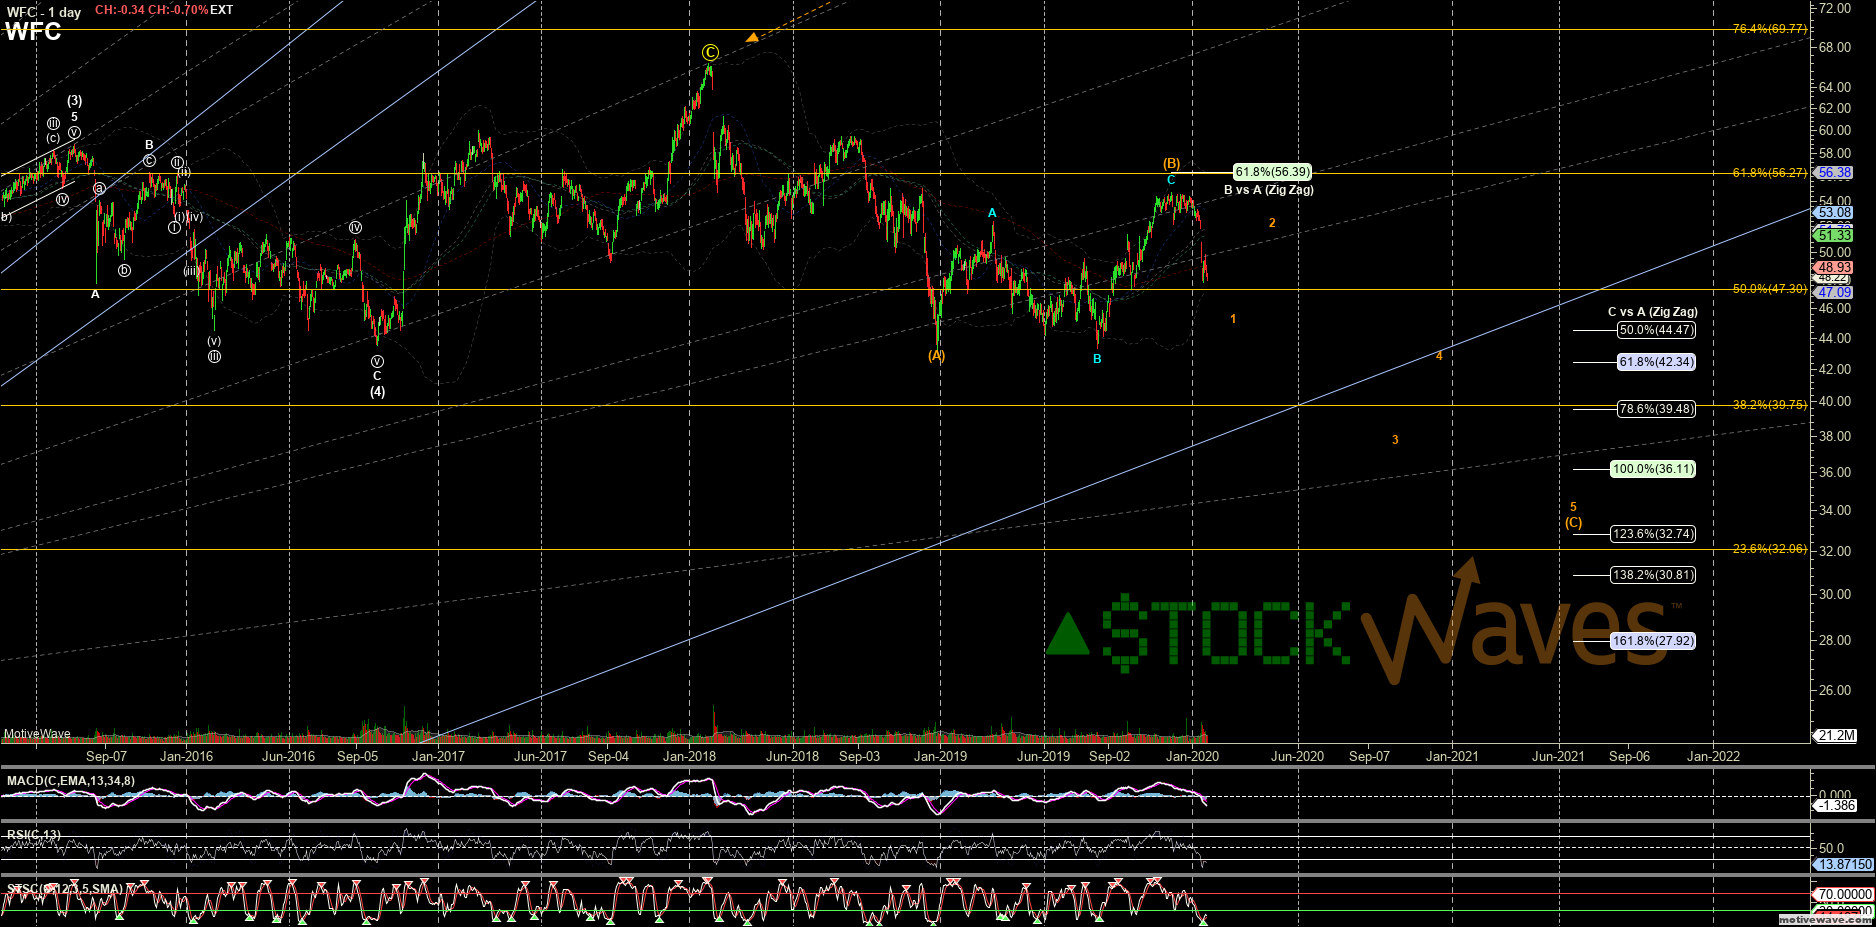1876x927 pixels.
Task: Click the yellow 38.2%(39.75) Fibonacci label
Action: pos(1770,405)
